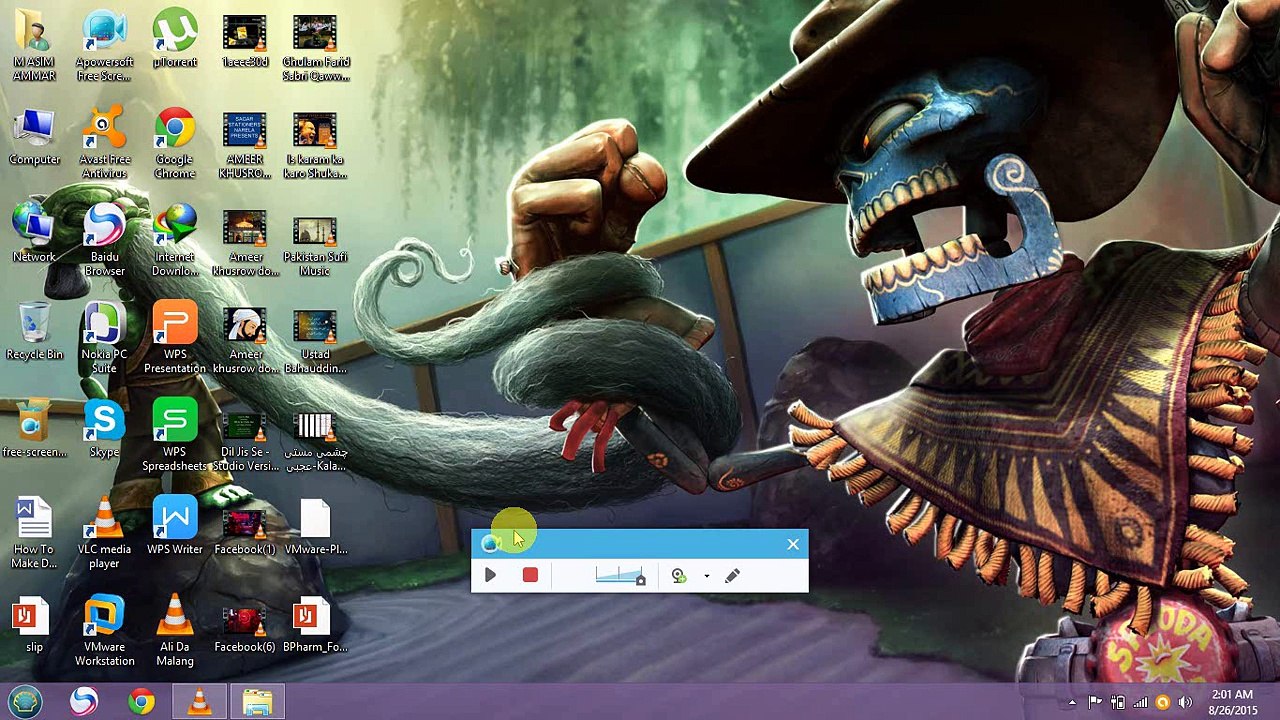Click the orange Avast tray icon
This screenshot has width=1280, height=720.
pyautogui.click(x=1162, y=702)
